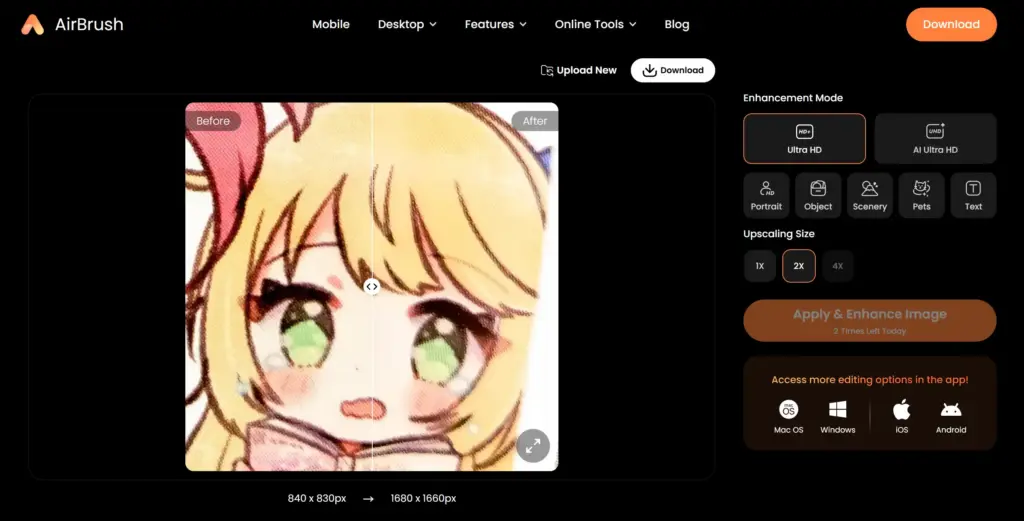Choose the Object enhancement option

[818, 195]
